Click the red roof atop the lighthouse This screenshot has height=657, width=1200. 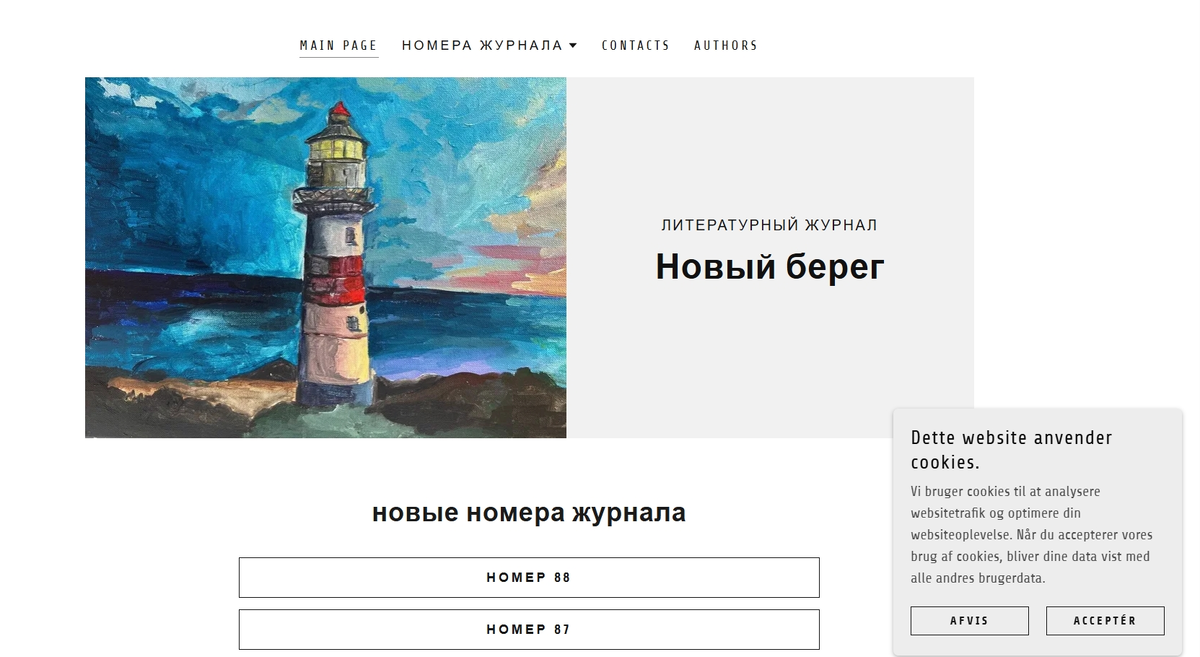coord(340,110)
